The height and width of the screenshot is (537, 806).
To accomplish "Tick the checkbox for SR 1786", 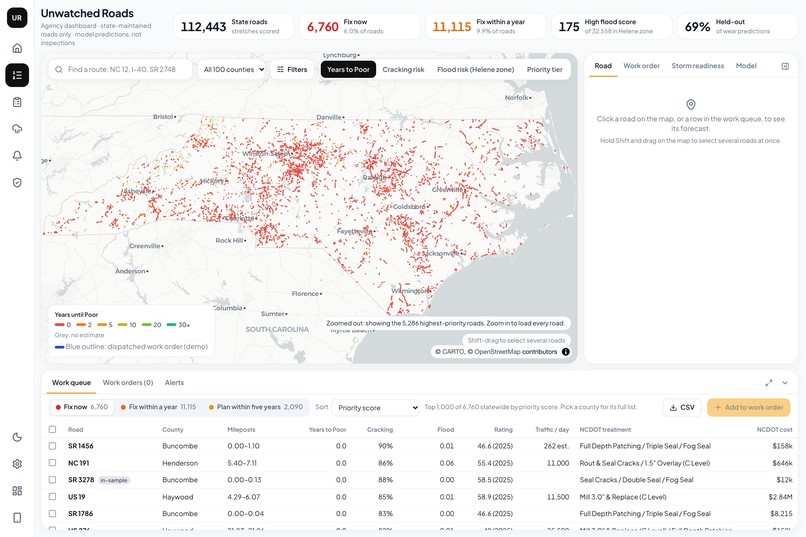I will click(x=52, y=513).
